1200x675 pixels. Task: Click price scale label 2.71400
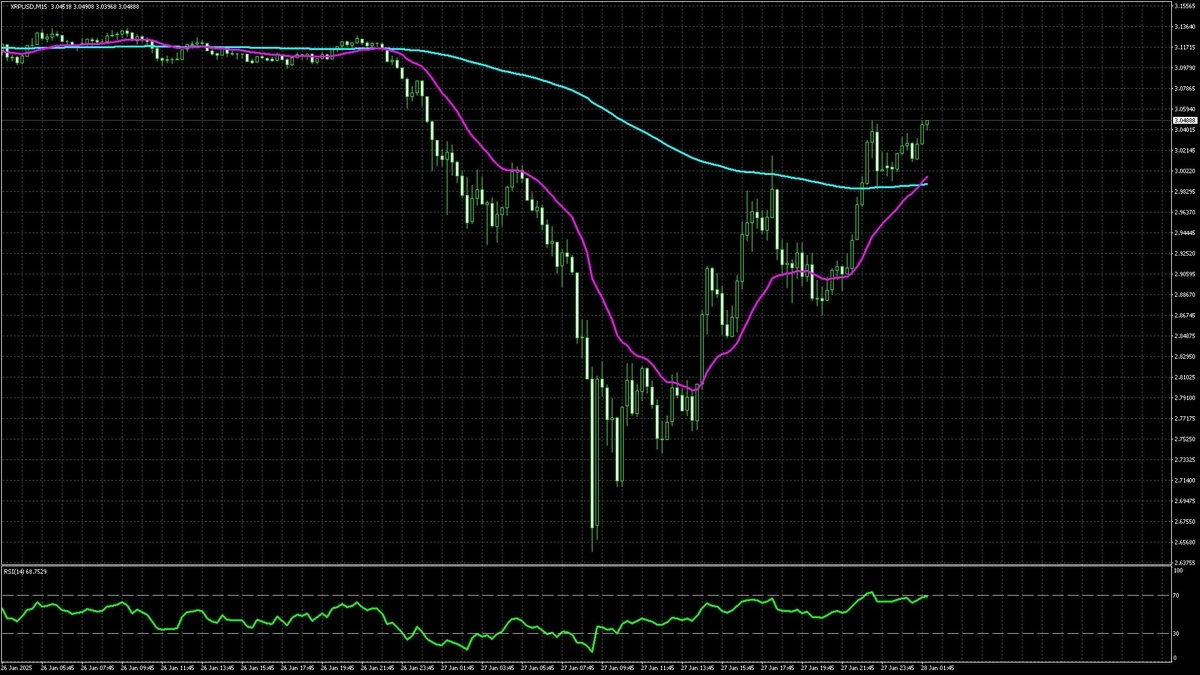tap(1184, 480)
